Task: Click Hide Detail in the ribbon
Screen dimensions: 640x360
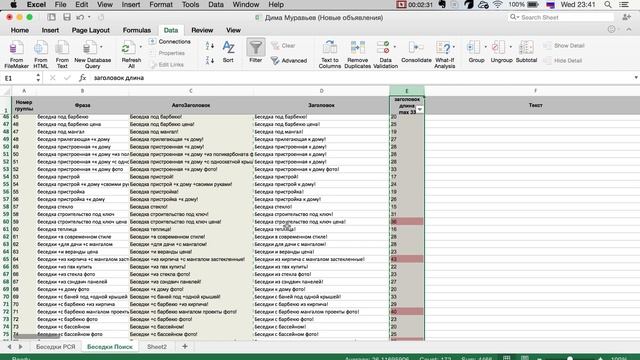Action: tap(563, 60)
